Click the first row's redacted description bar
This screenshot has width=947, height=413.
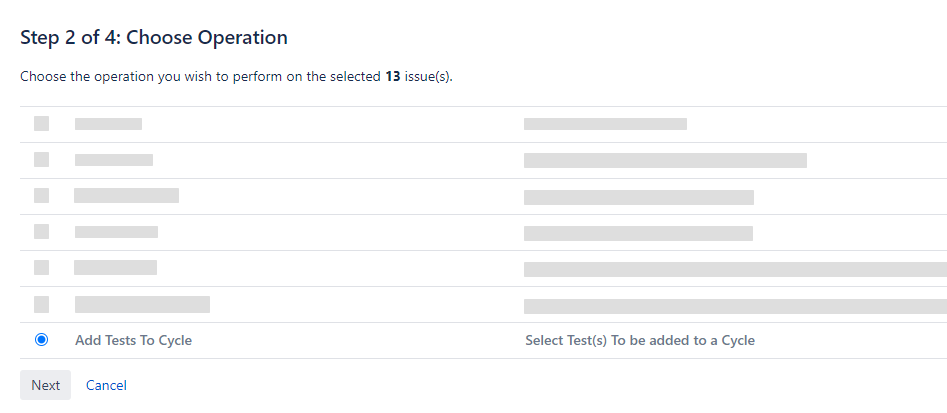(605, 124)
